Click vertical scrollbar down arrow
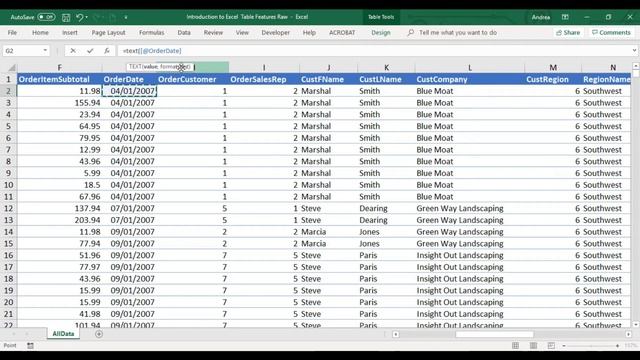The image size is (640, 360). (636, 325)
